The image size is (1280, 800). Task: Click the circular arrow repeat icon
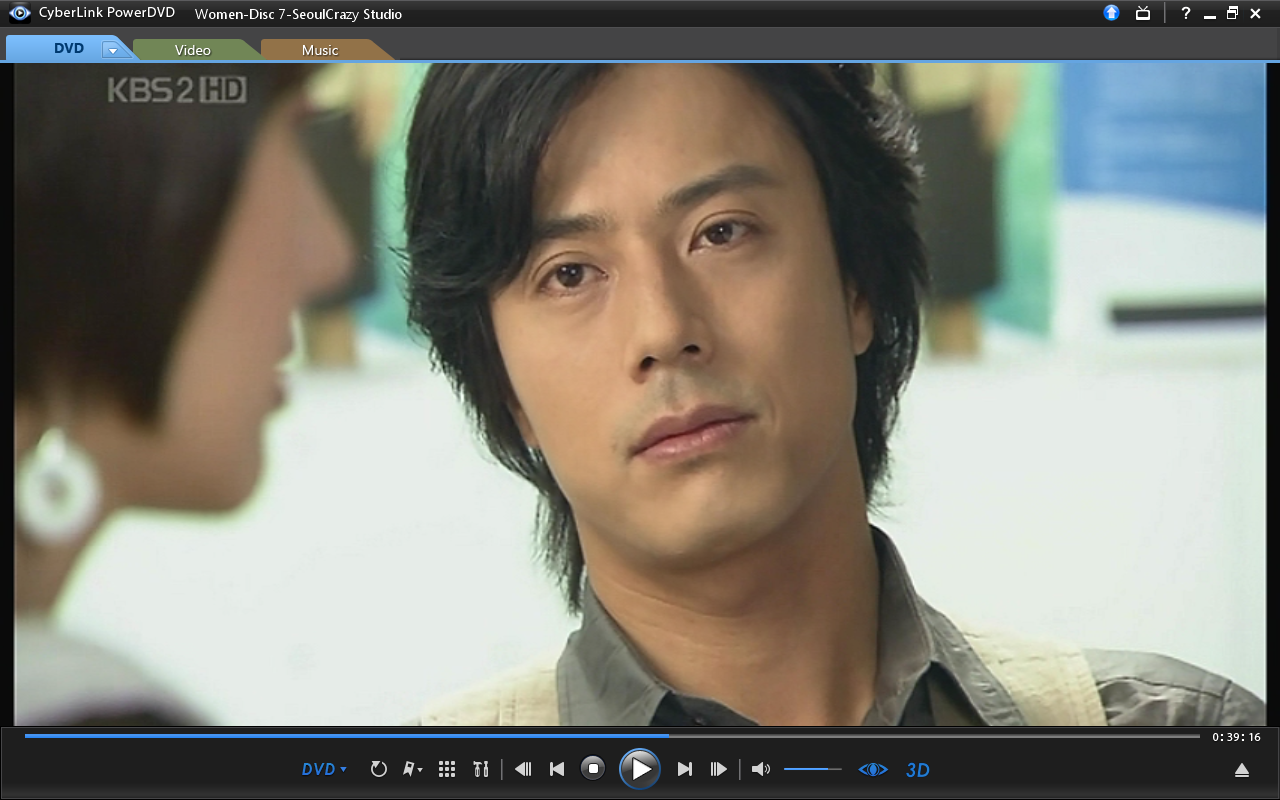(379, 769)
